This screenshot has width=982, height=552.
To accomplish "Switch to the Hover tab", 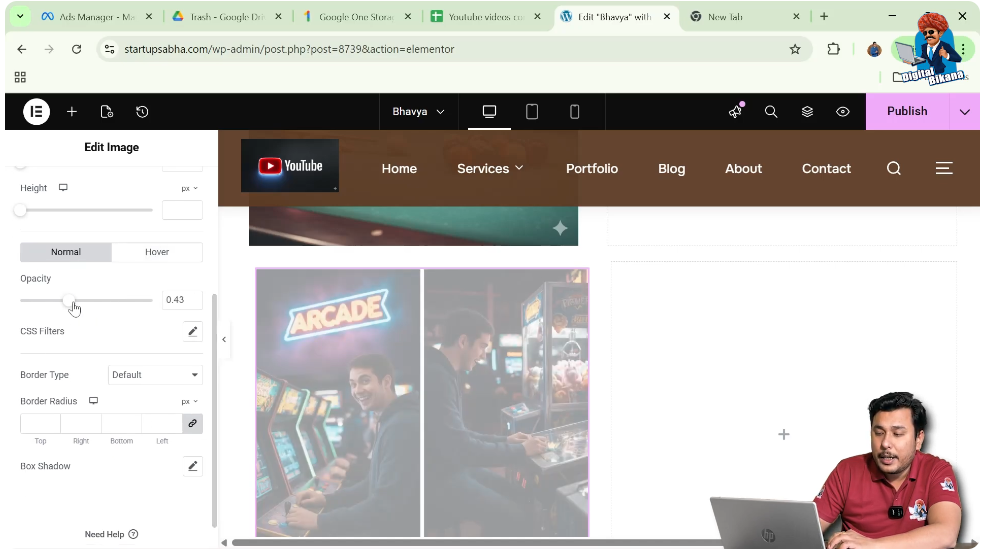I will [157, 252].
